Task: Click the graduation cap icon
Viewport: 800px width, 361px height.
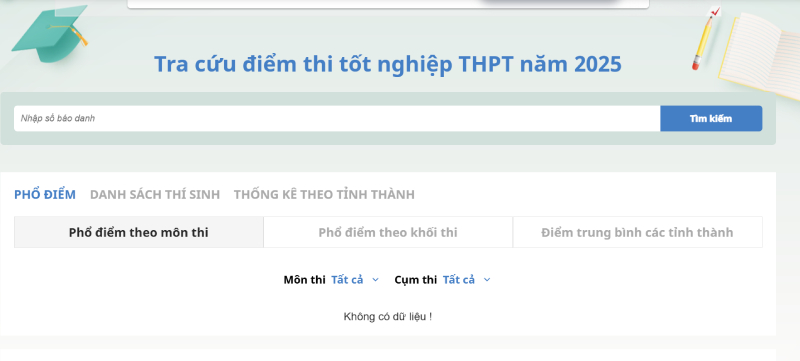Action: click(49, 34)
